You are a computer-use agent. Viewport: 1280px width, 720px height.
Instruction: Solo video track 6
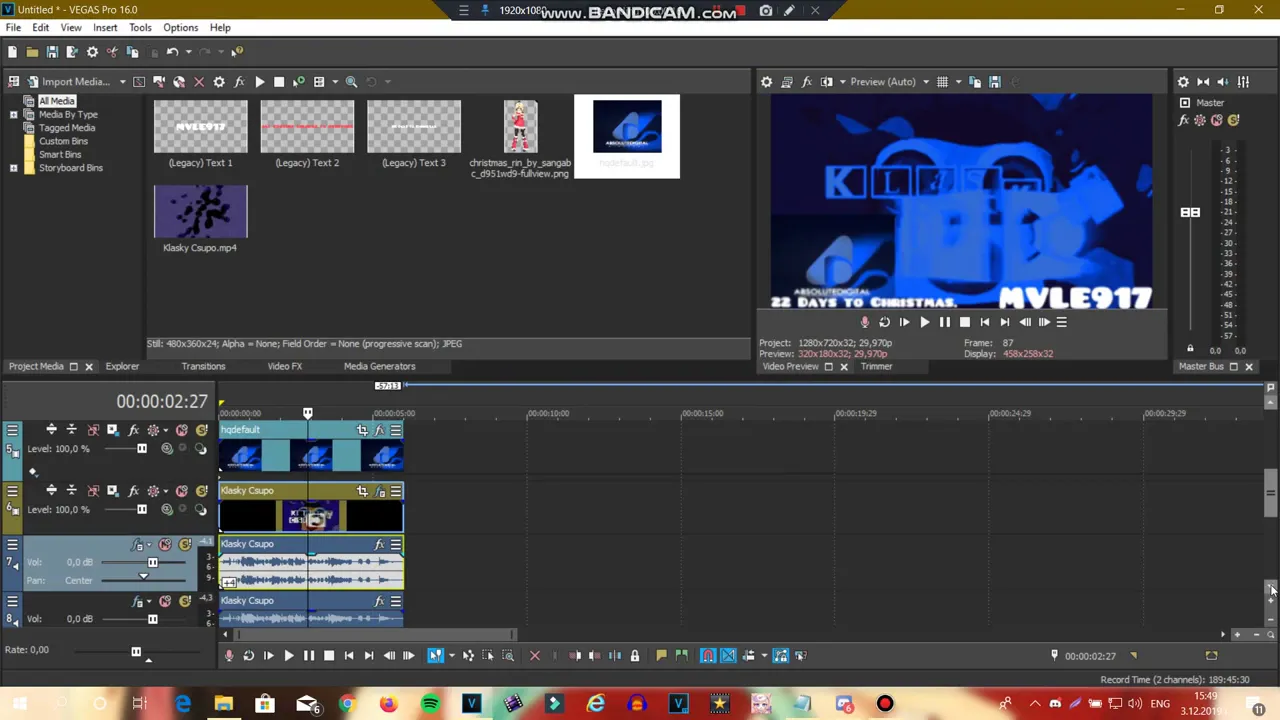pyautogui.click(x=201, y=491)
